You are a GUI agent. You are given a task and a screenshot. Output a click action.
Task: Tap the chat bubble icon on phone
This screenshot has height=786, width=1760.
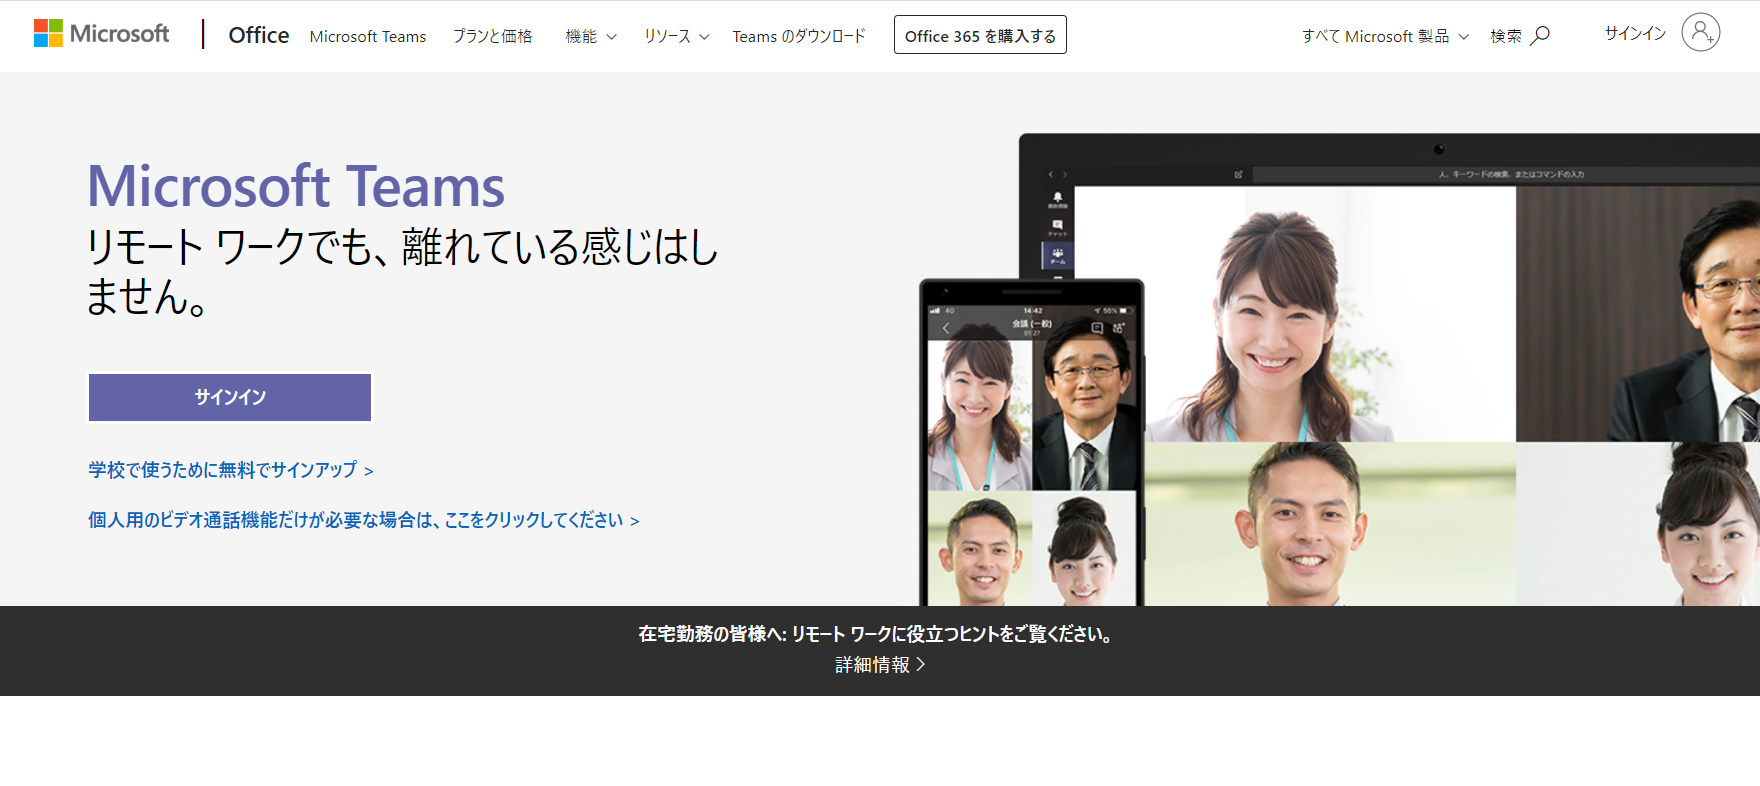tap(1097, 328)
